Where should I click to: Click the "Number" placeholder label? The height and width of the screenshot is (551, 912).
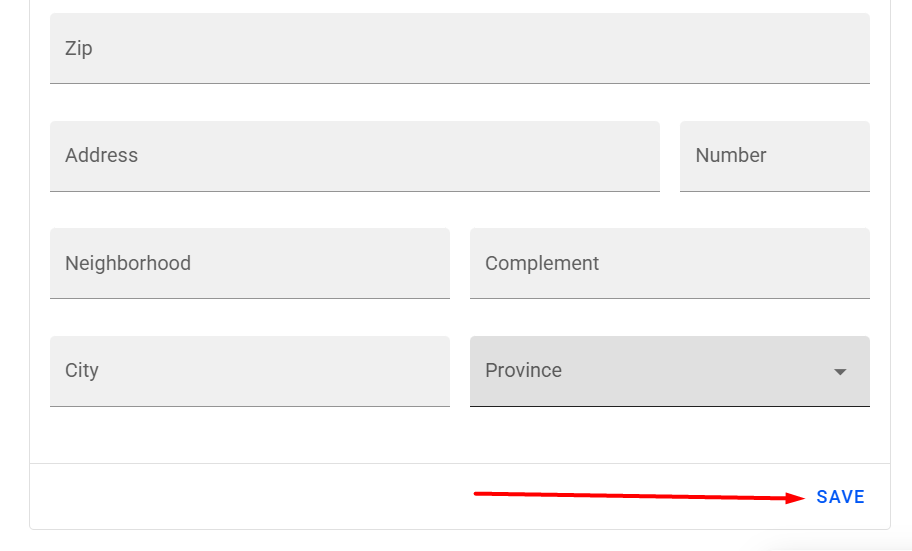click(x=731, y=155)
